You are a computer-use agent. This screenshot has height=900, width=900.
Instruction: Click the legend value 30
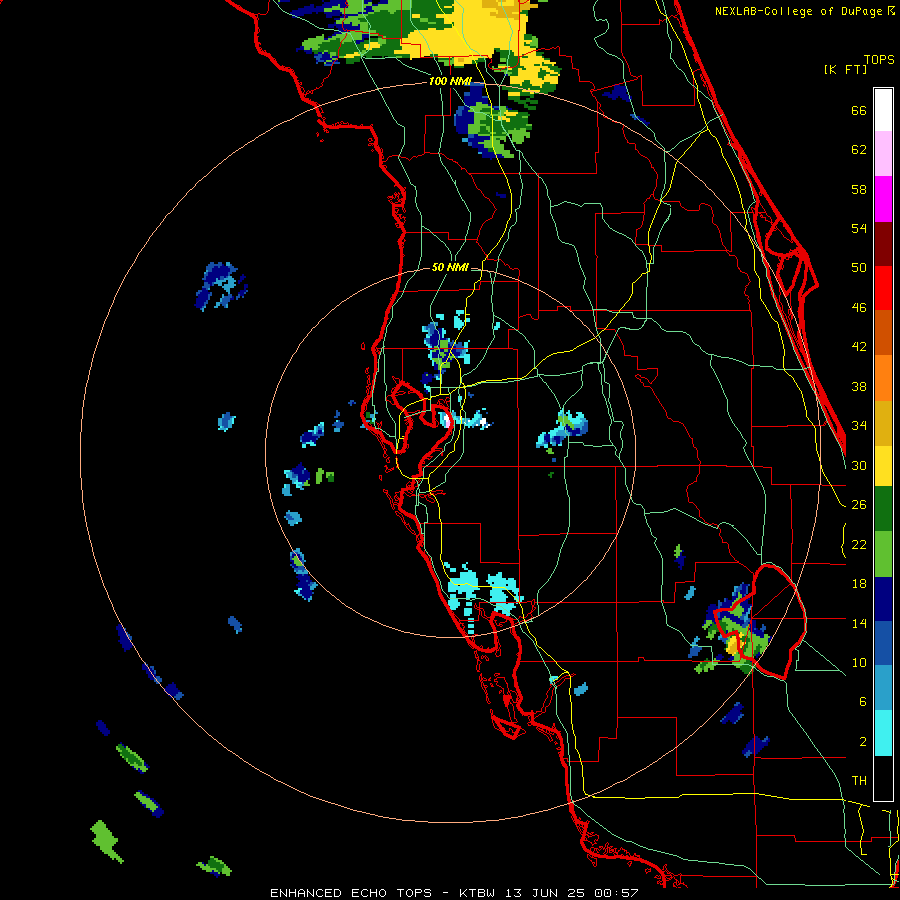tap(859, 465)
